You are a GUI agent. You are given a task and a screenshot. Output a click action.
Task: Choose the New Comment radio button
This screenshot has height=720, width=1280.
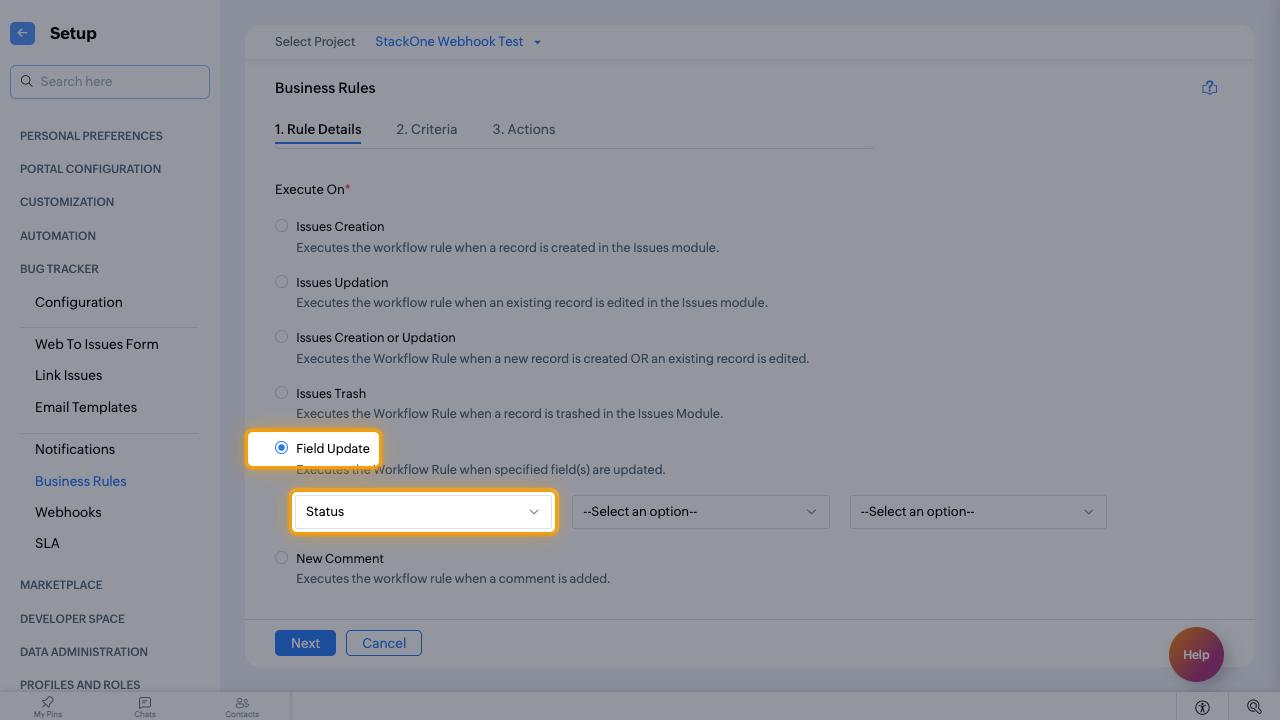pyautogui.click(x=281, y=558)
